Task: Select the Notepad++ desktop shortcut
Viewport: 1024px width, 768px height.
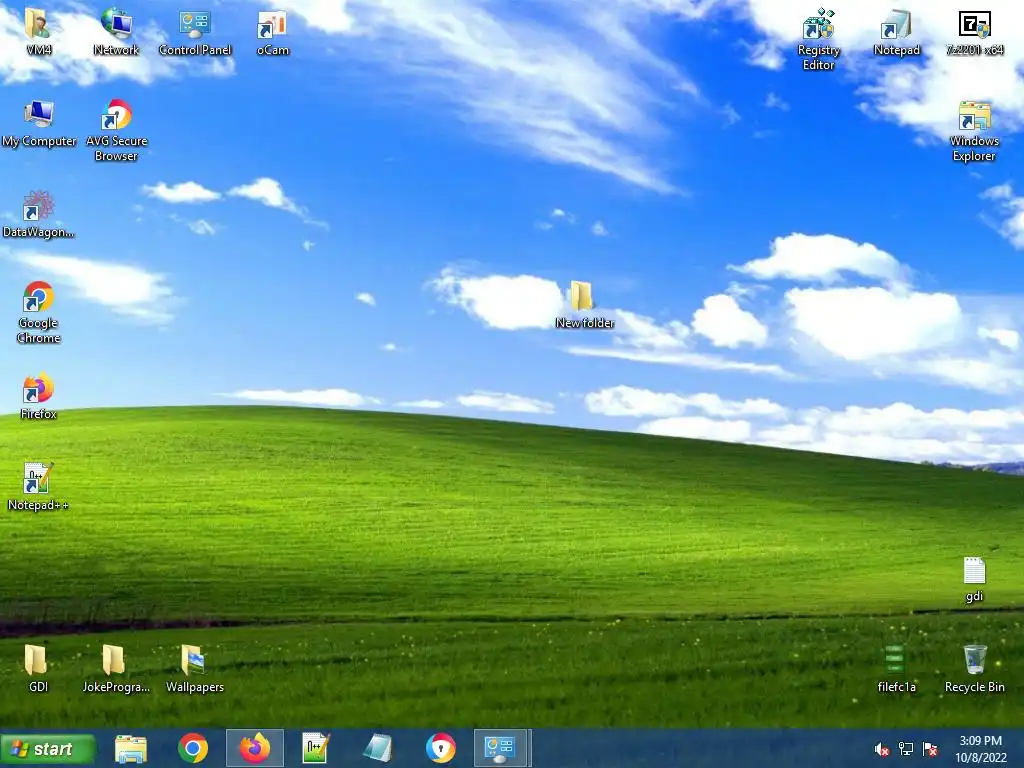Action: point(37,479)
